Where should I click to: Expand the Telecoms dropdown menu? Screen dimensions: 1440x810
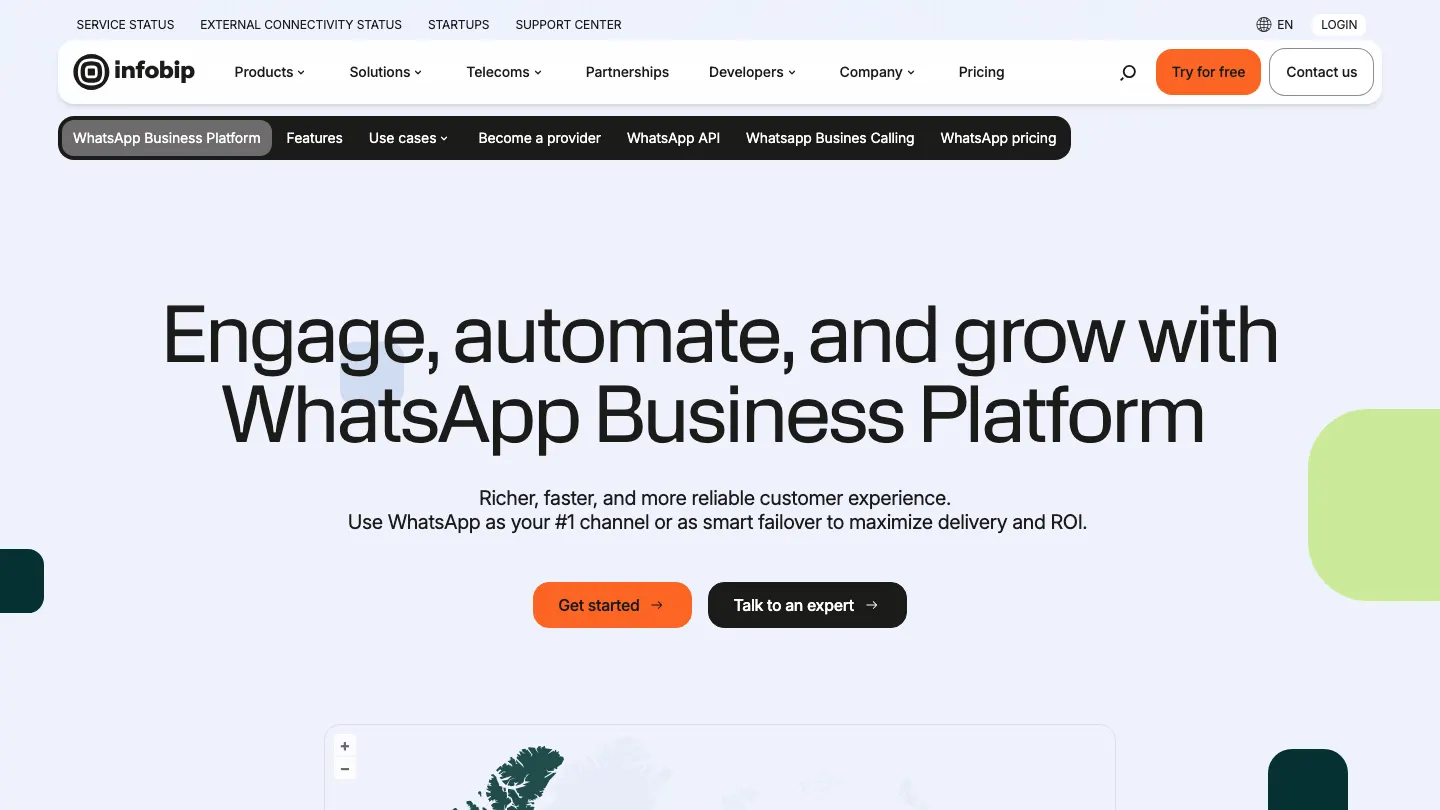tap(504, 72)
